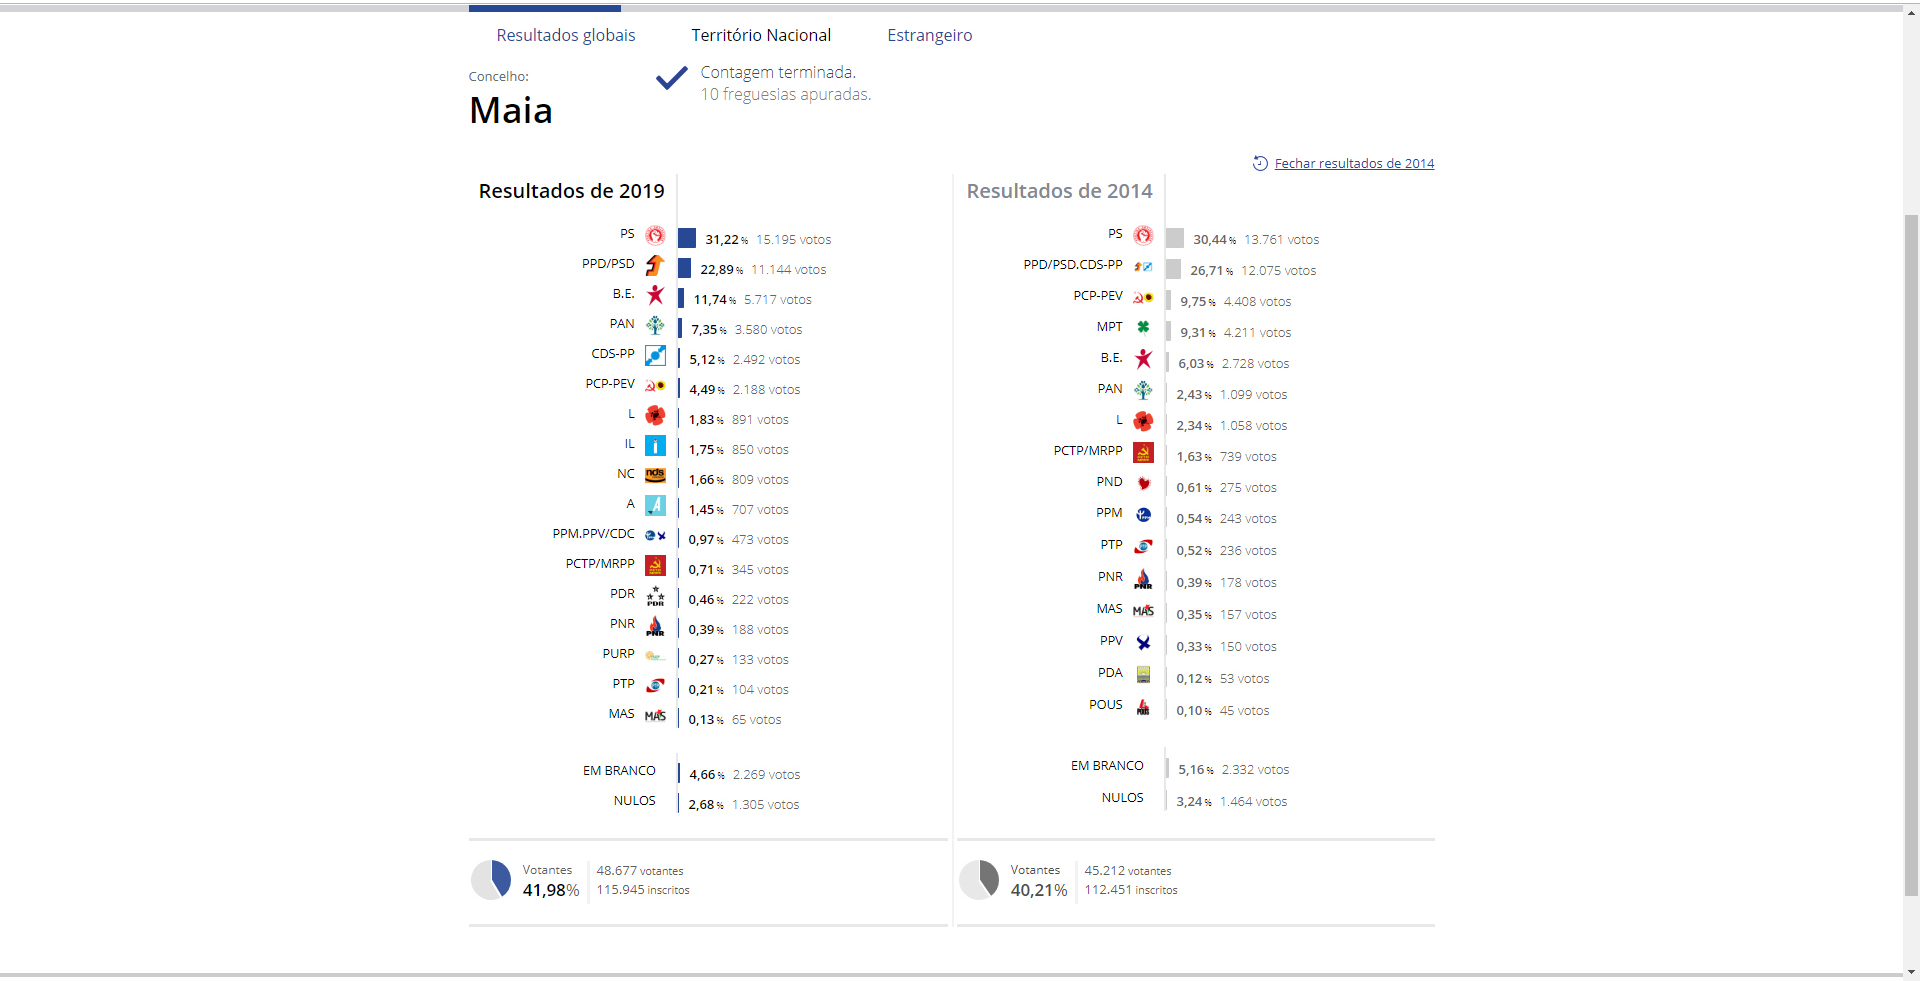Open the Estrangeiro tab
This screenshot has width=1920, height=981.
(x=930, y=35)
